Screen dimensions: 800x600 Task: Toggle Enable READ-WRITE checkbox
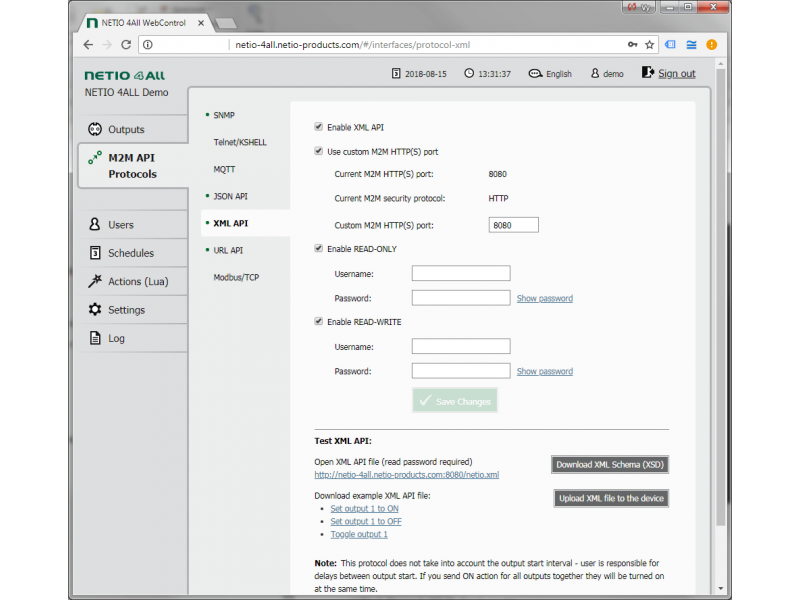coord(318,321)
